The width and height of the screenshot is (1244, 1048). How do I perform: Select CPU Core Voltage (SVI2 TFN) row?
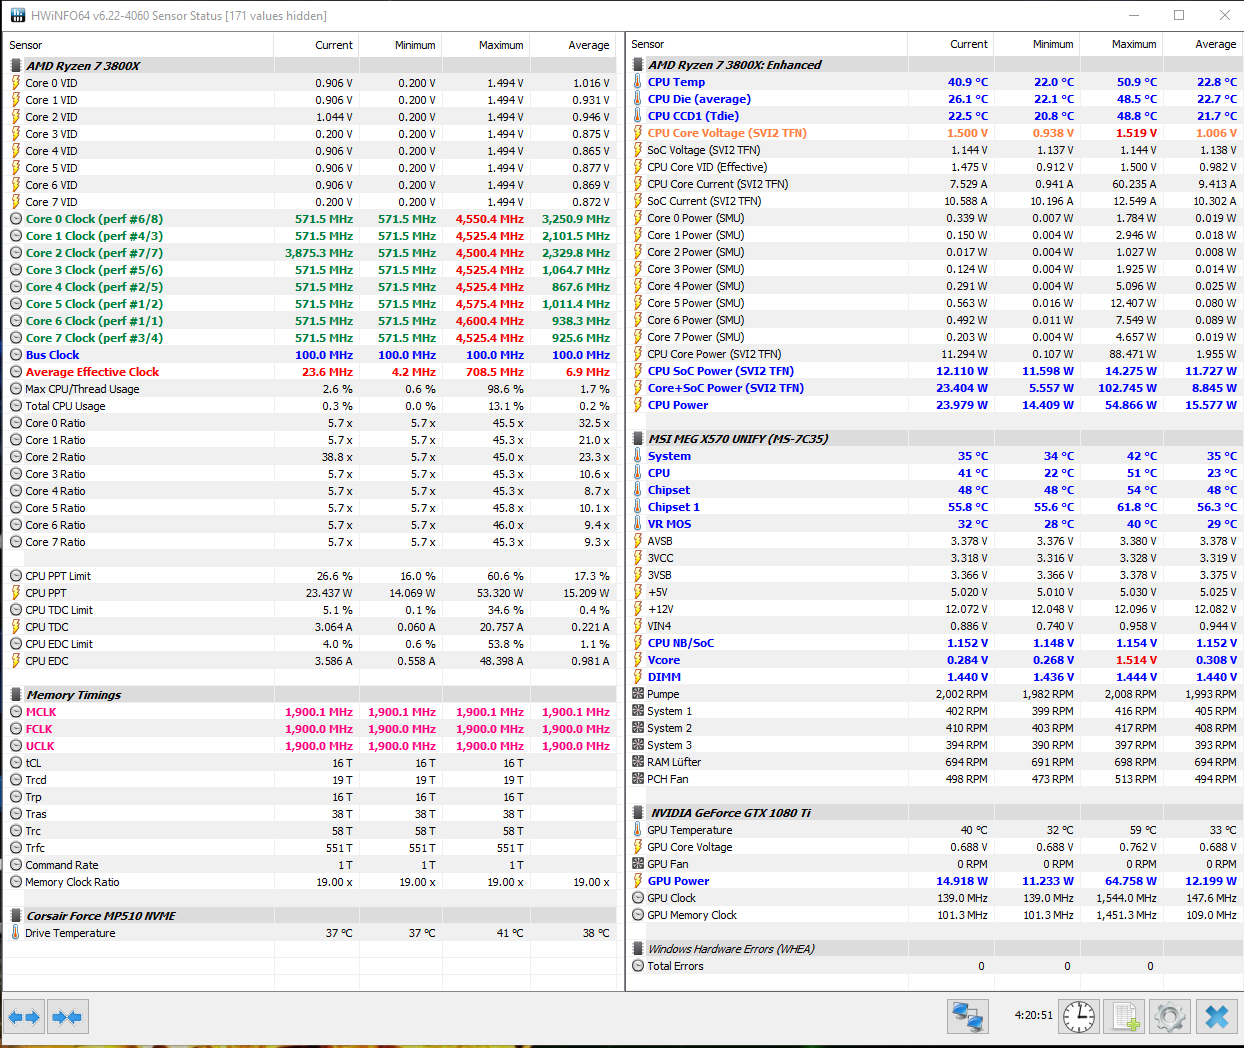(934, 133)
